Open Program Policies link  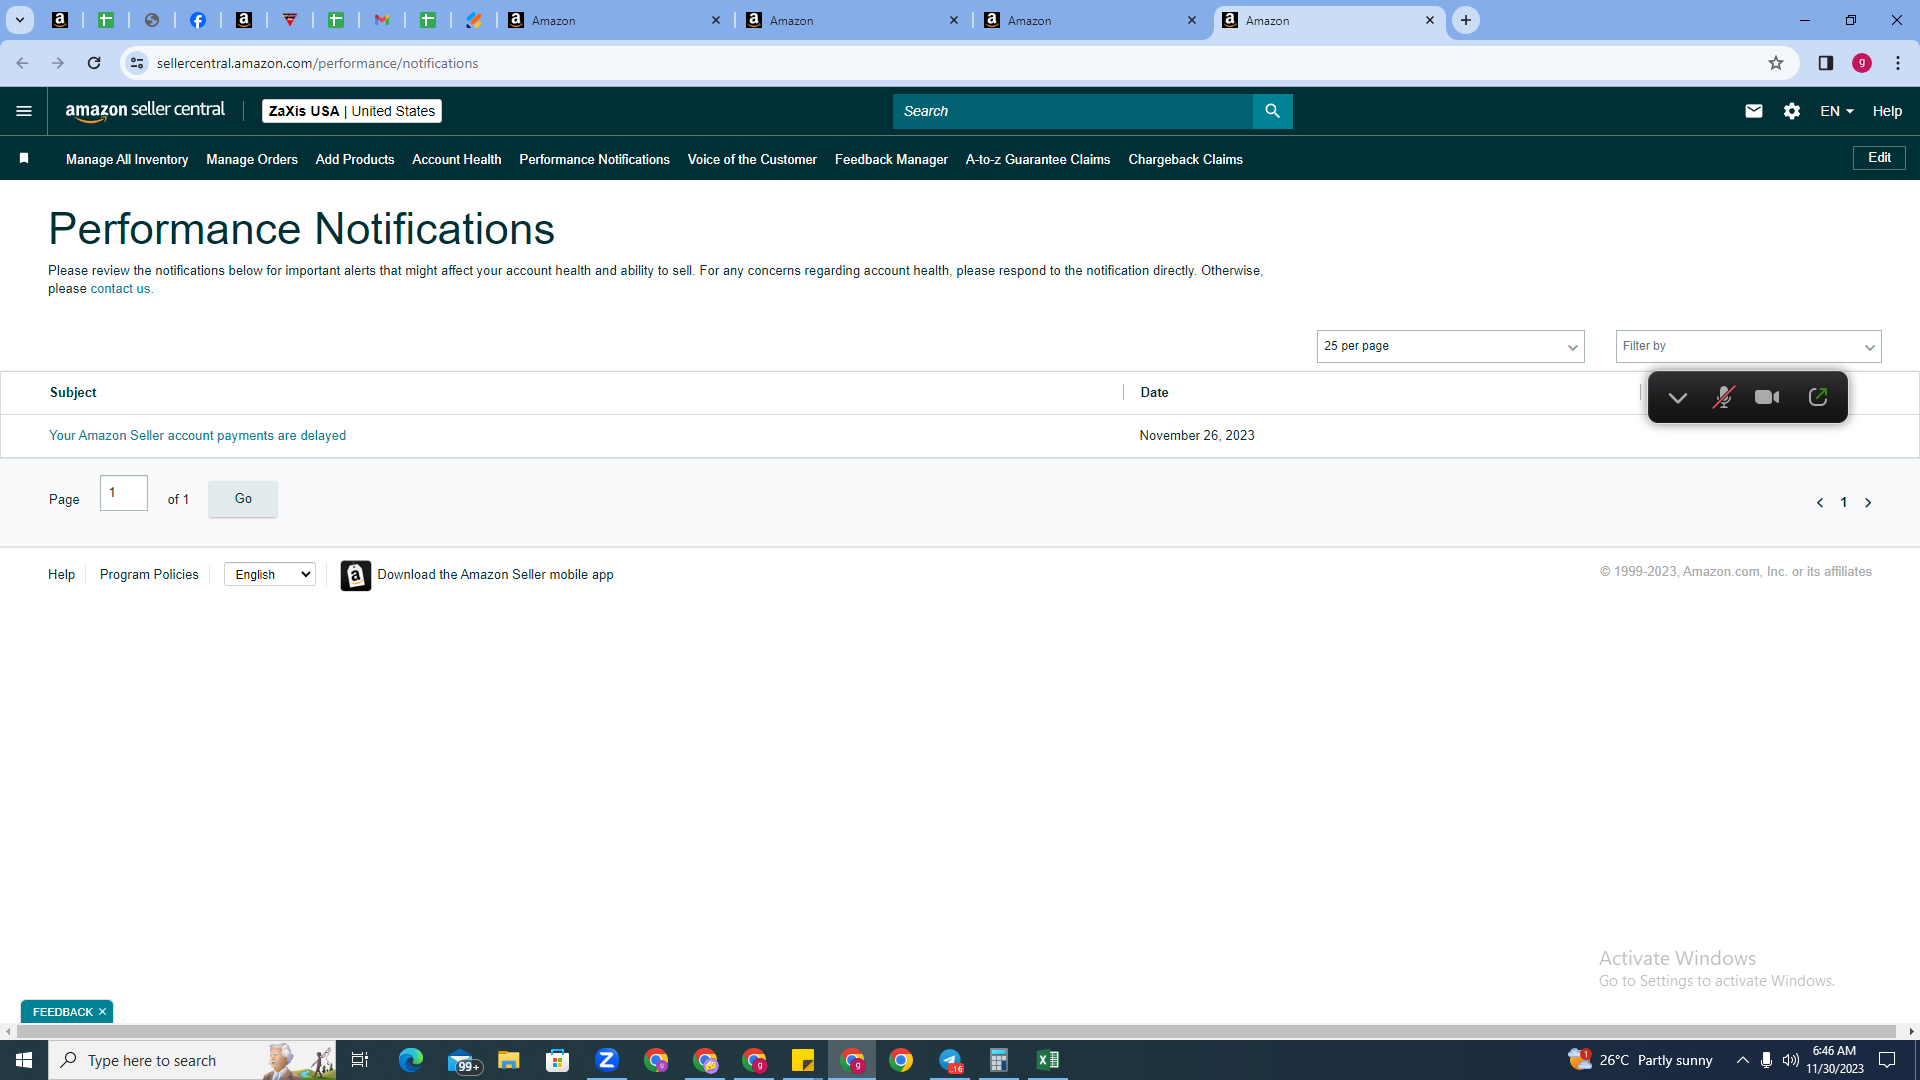(149, 575)
